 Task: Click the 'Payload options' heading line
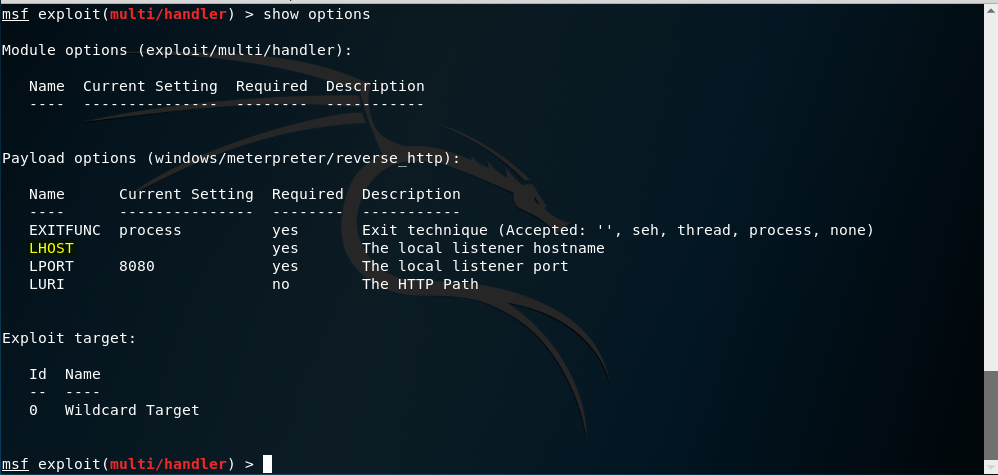[x=230, y=158]
